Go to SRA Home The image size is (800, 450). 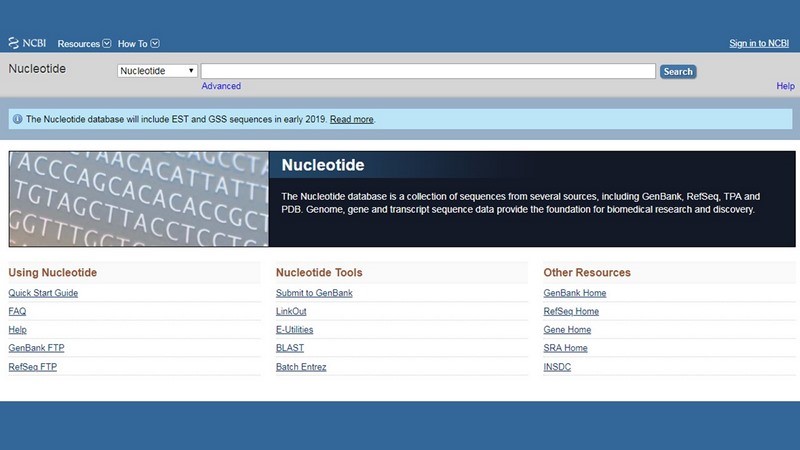(x=565, y=348)
